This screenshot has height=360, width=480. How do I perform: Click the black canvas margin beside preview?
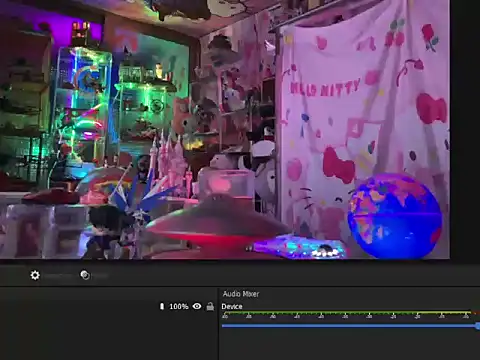click(465, 129)
